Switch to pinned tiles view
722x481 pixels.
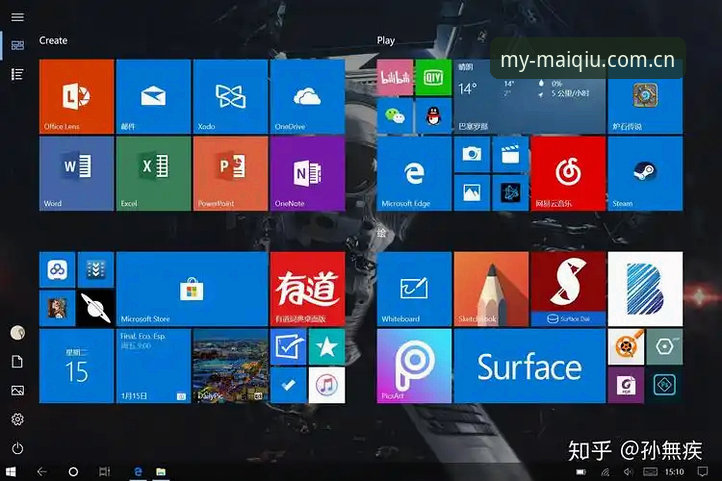[x=17, y=45]
